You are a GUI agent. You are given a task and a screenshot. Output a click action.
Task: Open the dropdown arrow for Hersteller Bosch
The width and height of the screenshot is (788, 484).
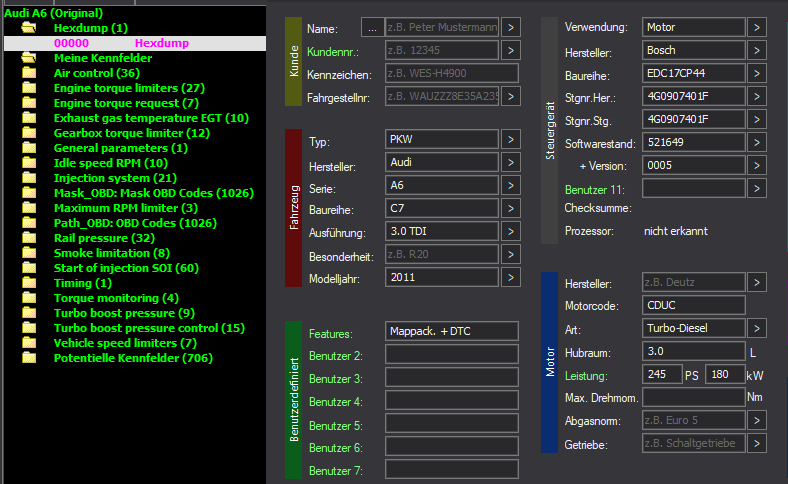(757, 50)
